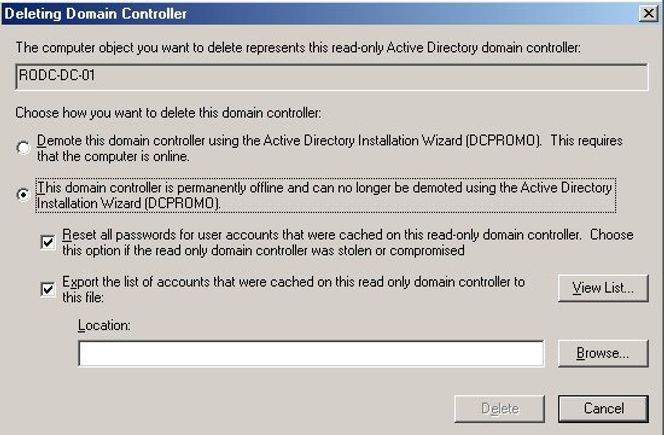This screenshot has height=435, width=664.
Task: Focus the Location text field
Action: click(311, 353)
